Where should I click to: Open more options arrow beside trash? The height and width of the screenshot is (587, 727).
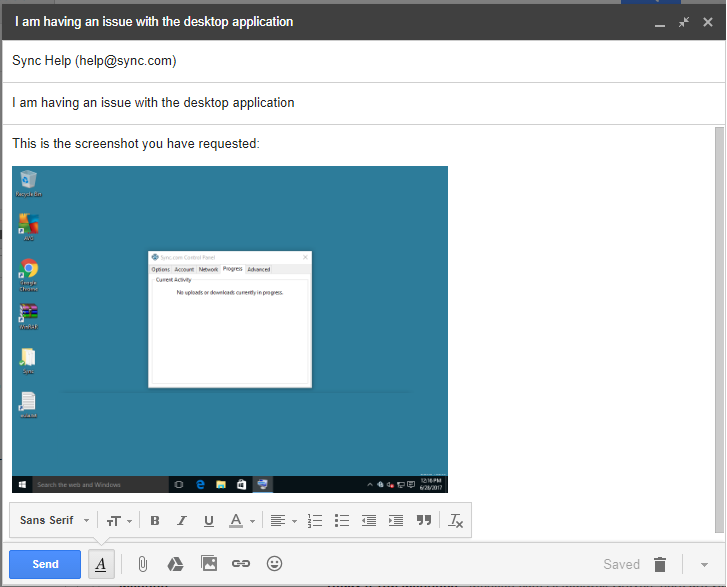pyautogui.click(x=704, y=565)
